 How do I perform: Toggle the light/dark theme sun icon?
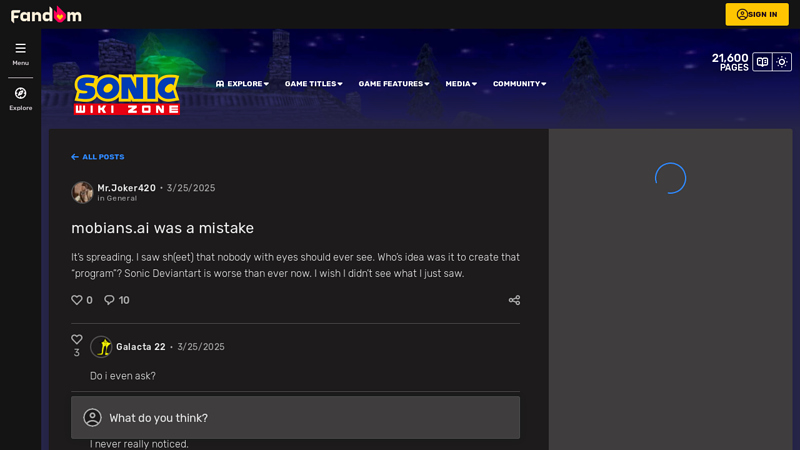pos(782,62)
